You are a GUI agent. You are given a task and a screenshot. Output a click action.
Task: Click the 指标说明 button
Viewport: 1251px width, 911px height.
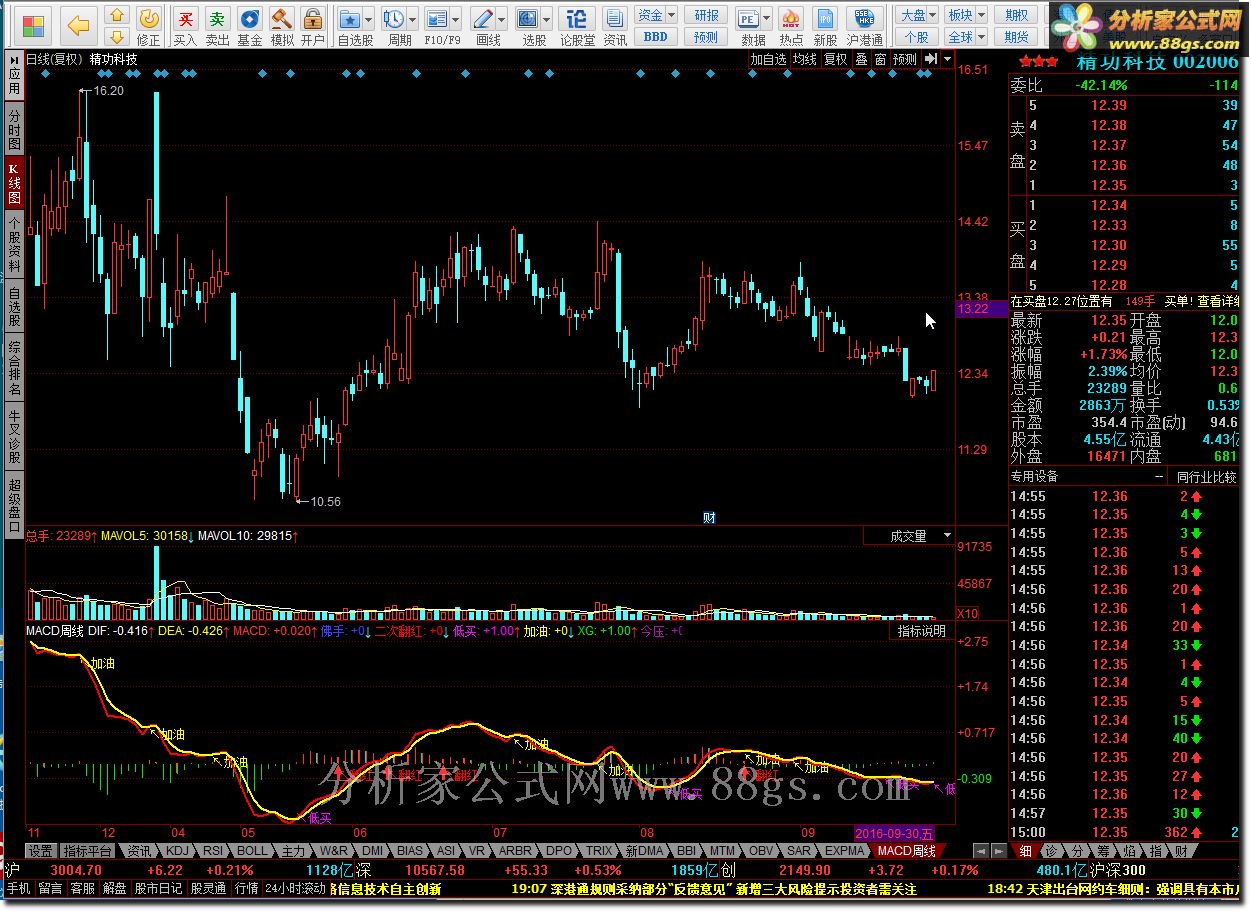click(921, 631)
